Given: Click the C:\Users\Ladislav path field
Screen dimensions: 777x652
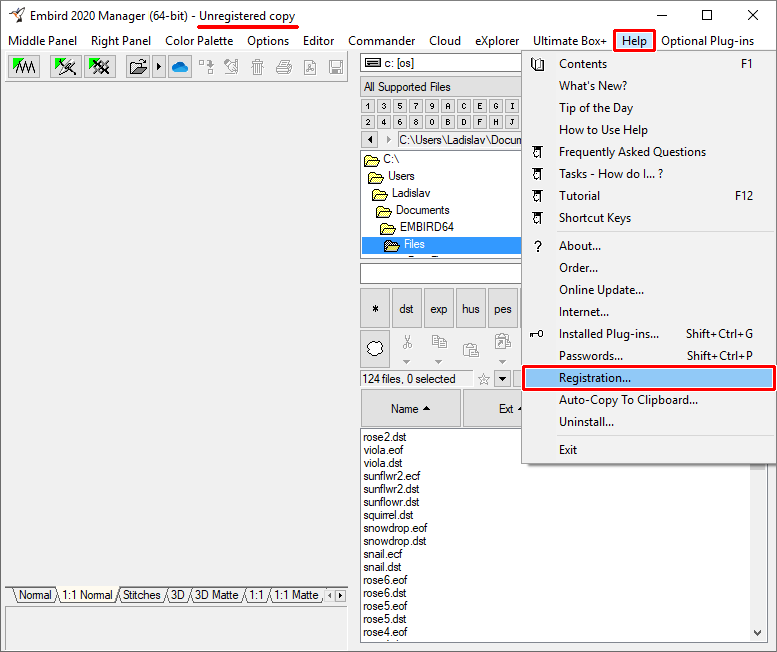Looking at the screenshot, I should click(x=460, y=140).
